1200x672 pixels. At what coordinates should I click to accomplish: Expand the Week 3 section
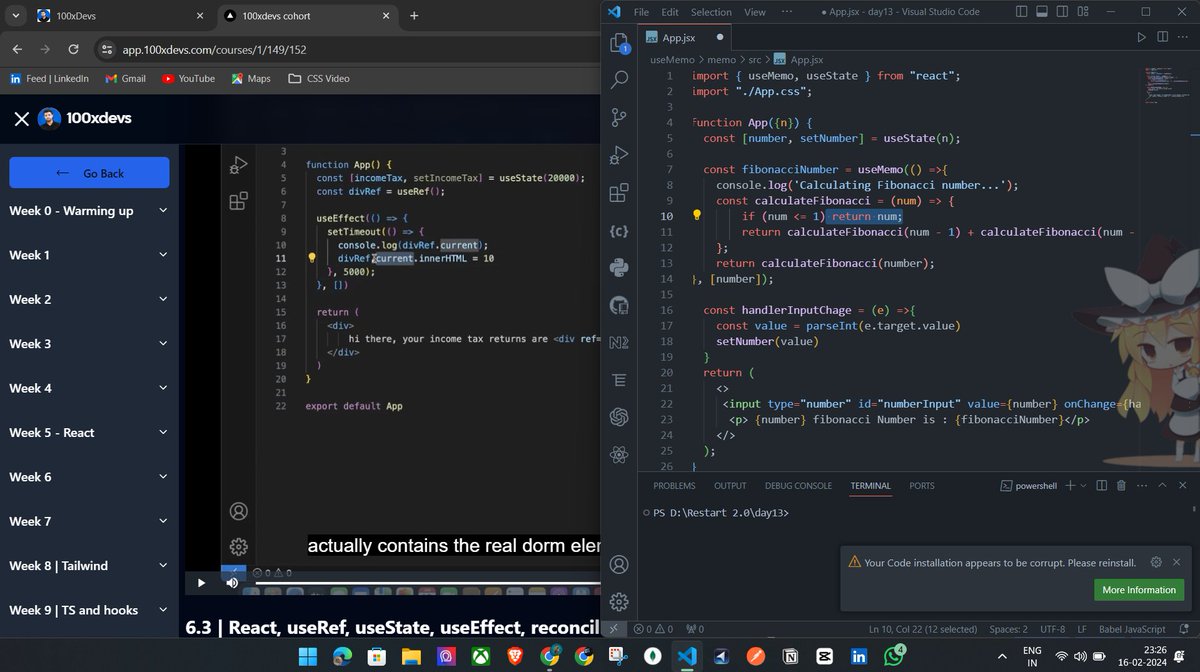(88, 344)
